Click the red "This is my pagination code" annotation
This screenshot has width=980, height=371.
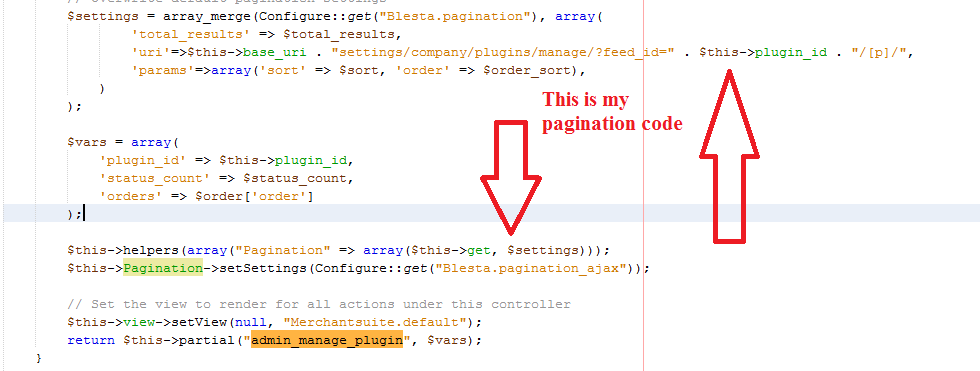click(611, 111)
